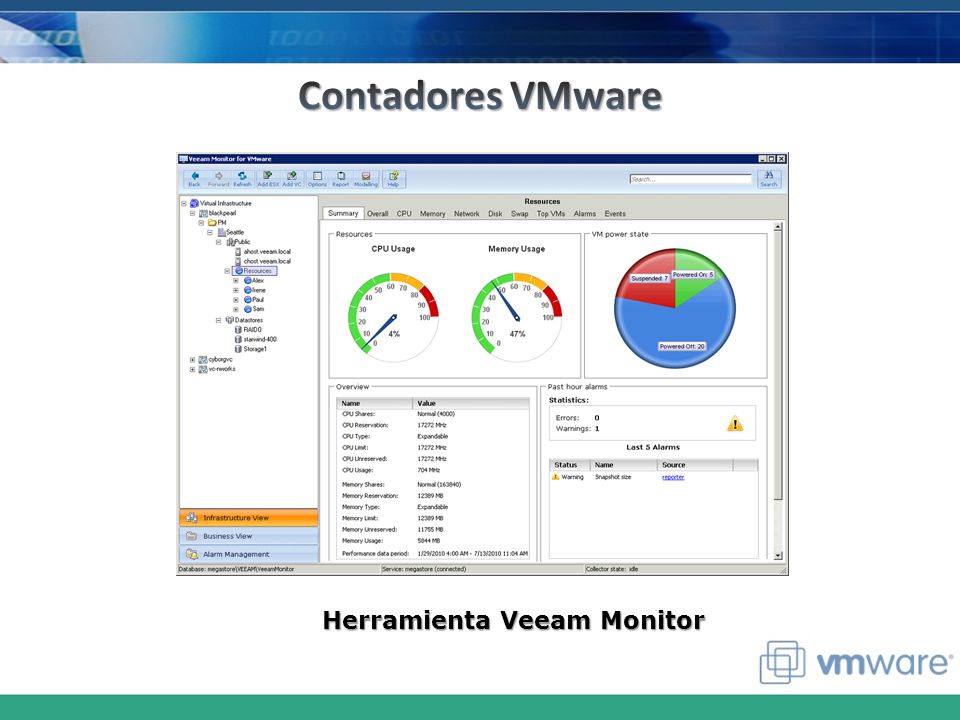The width and height of the screenshot is (960, 720).
Task: Open the Alarms tab
Action: pyautogui.click(x=585, y=214)
